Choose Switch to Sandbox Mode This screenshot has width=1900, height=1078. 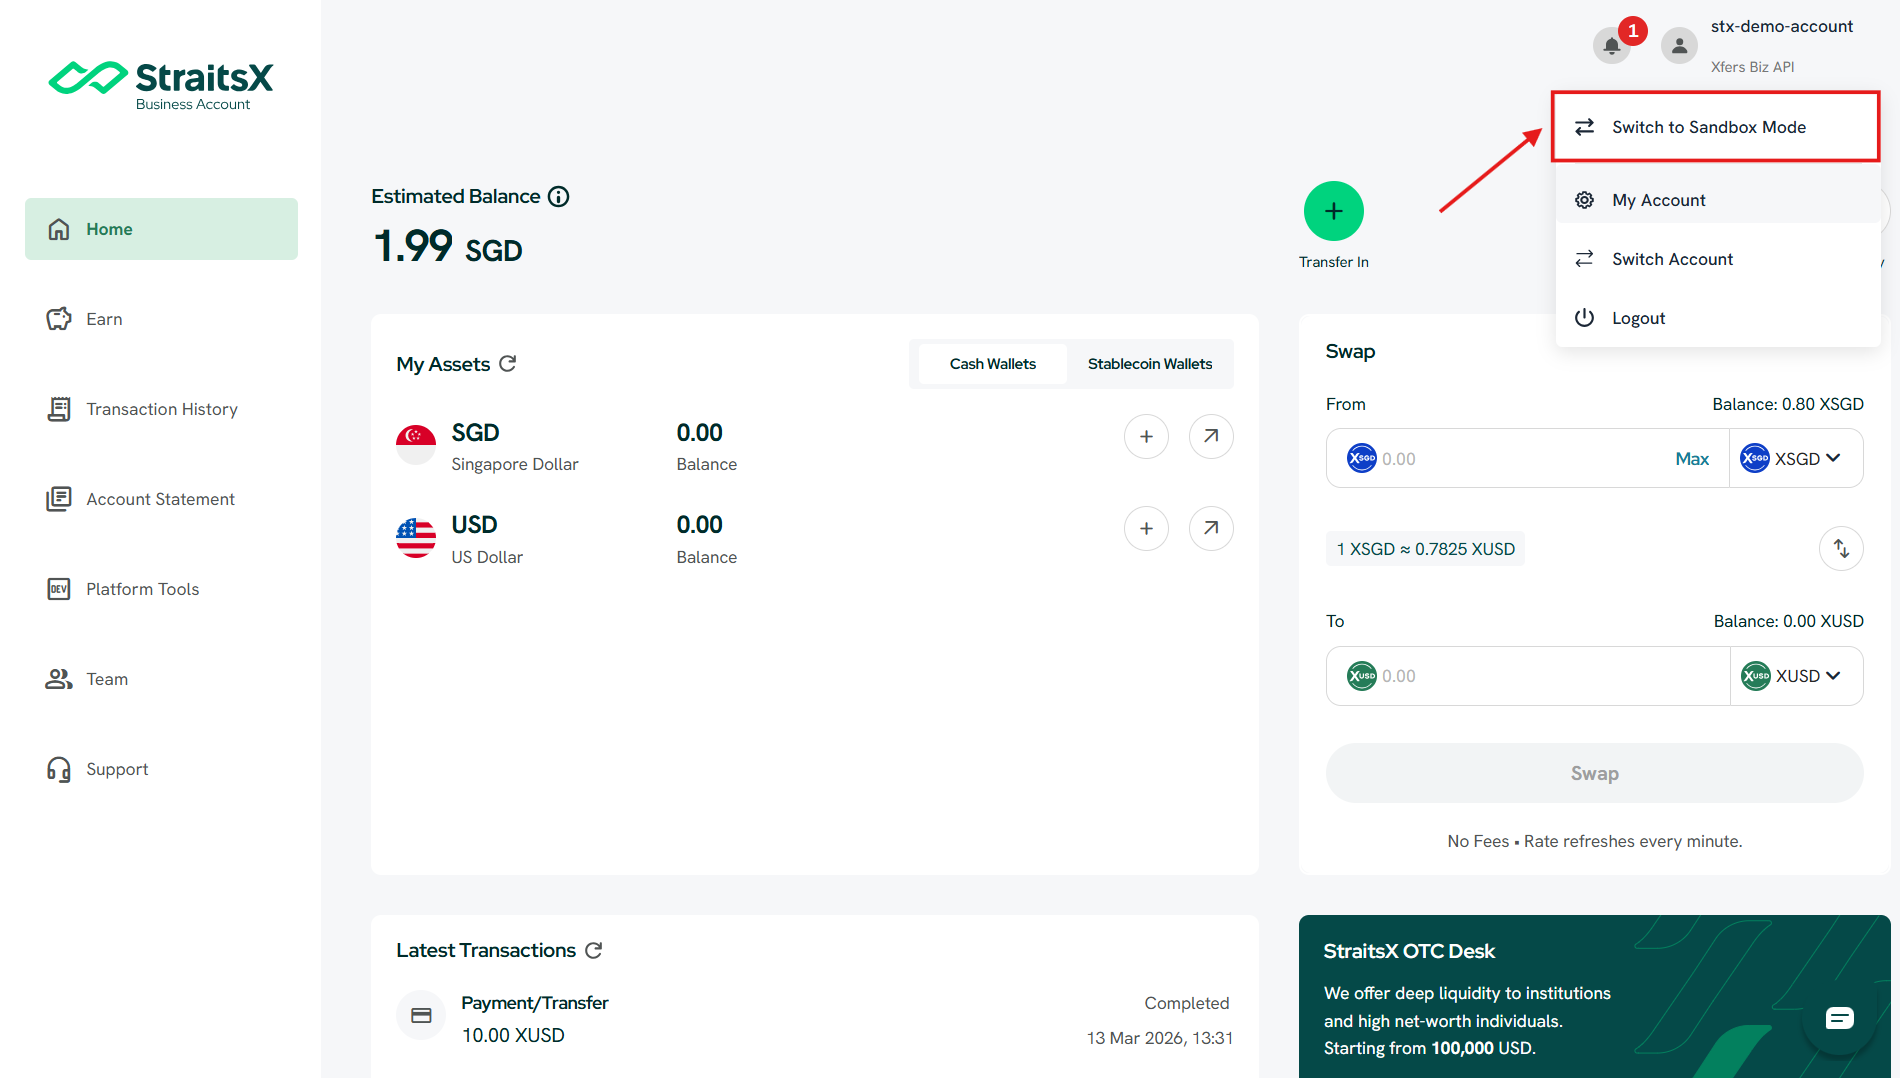click(1716, 127)
